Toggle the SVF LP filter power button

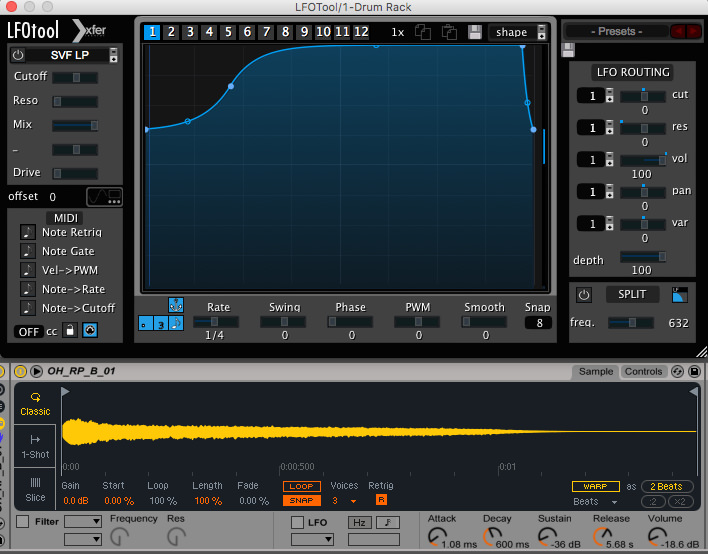pyautogui.click(x=18, y=55)
